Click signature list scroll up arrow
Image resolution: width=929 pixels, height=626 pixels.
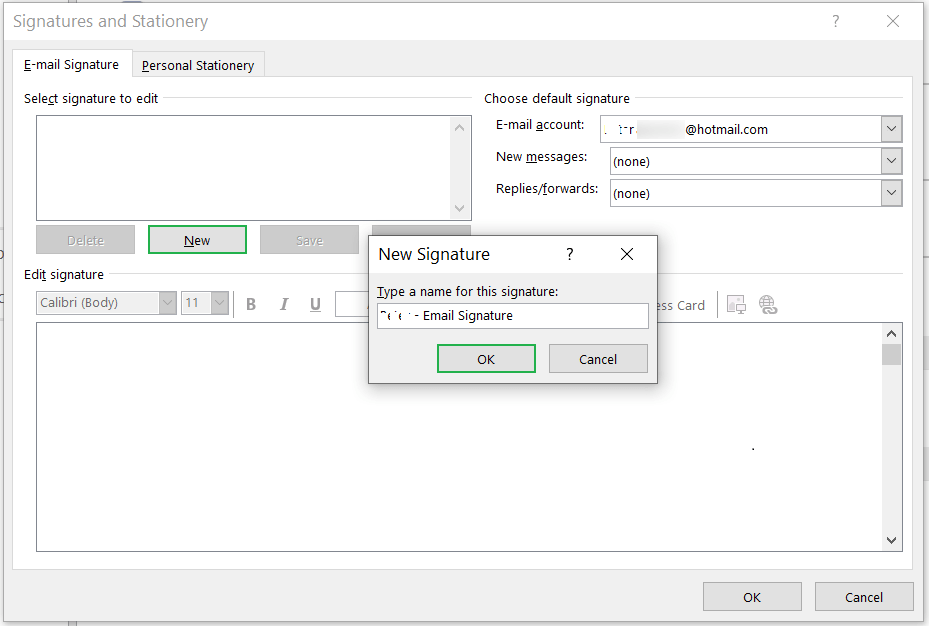click(459, 127)
